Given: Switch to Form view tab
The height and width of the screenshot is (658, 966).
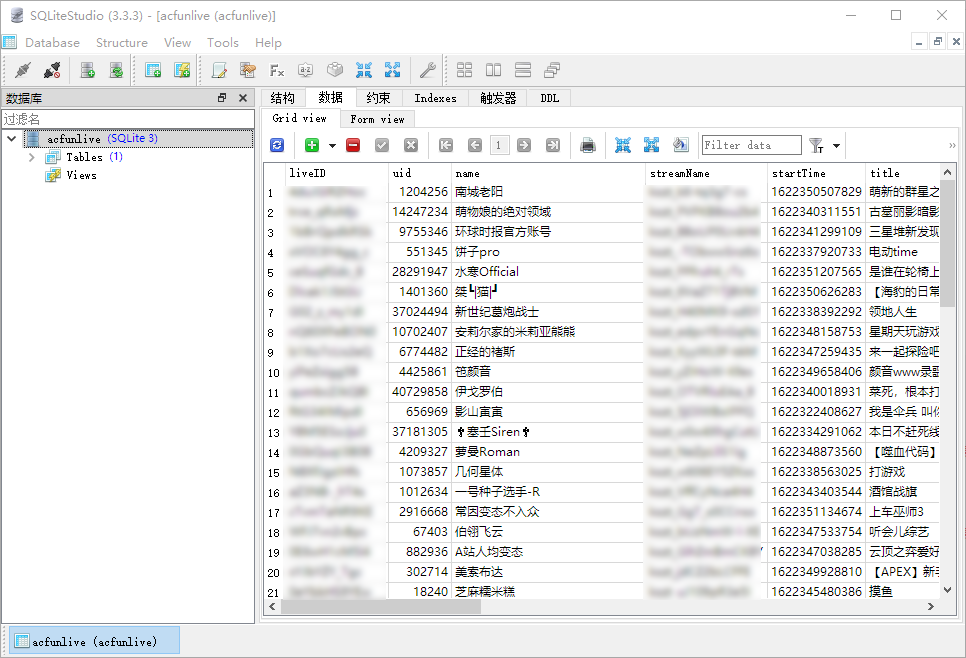Looking at the screenshot, I should coord(378,119).
